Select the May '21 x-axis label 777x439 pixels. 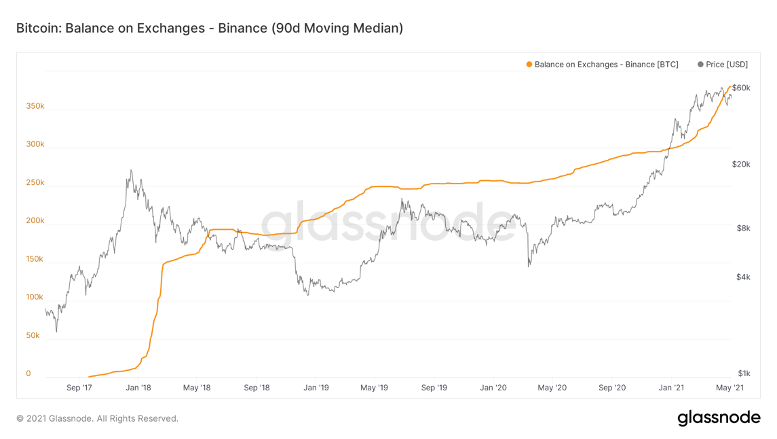tap(729, 387)
